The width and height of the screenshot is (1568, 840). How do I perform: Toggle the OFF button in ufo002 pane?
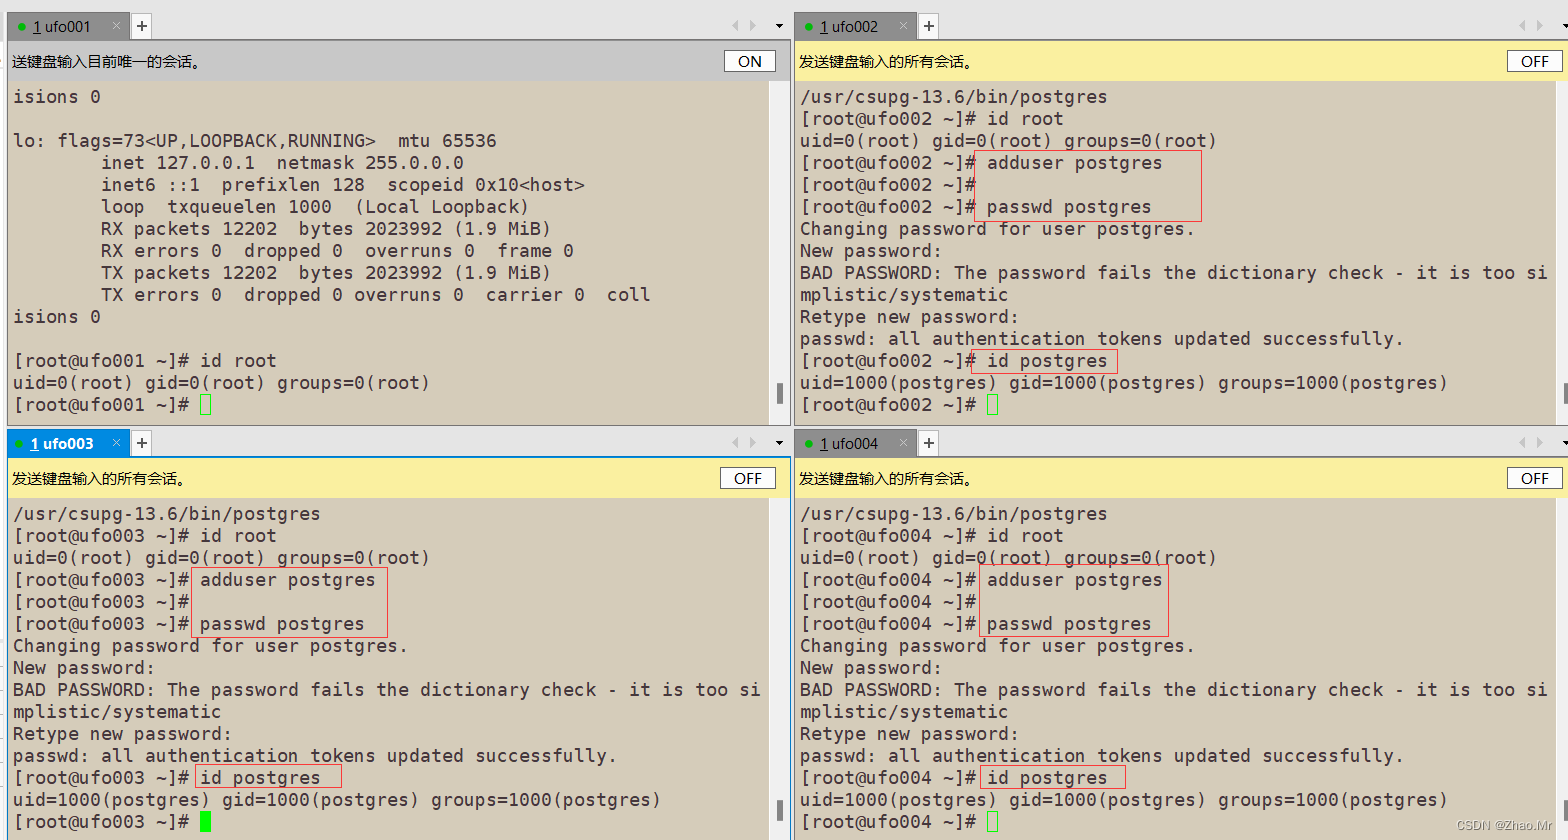tap(1535, 61)
